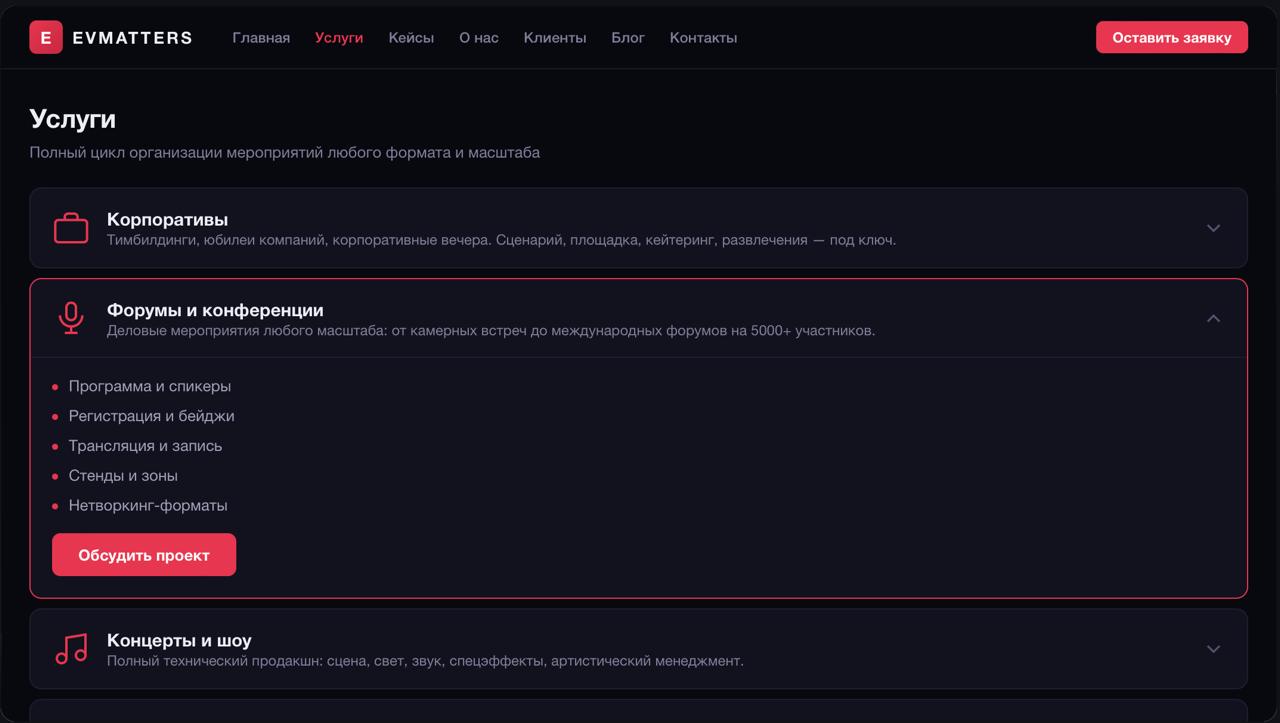
Task: Click the Корпоративы heading title
Action: point(167,219)
